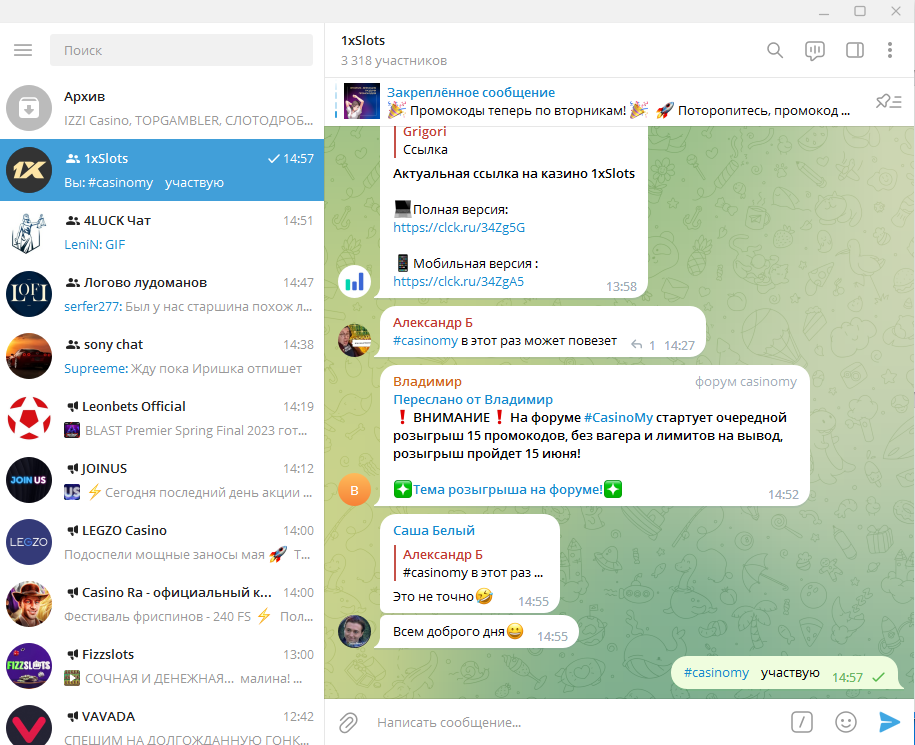Open the Fizzslots chat title
Screen dimensions: 915x745
click(x=108, y=655)
